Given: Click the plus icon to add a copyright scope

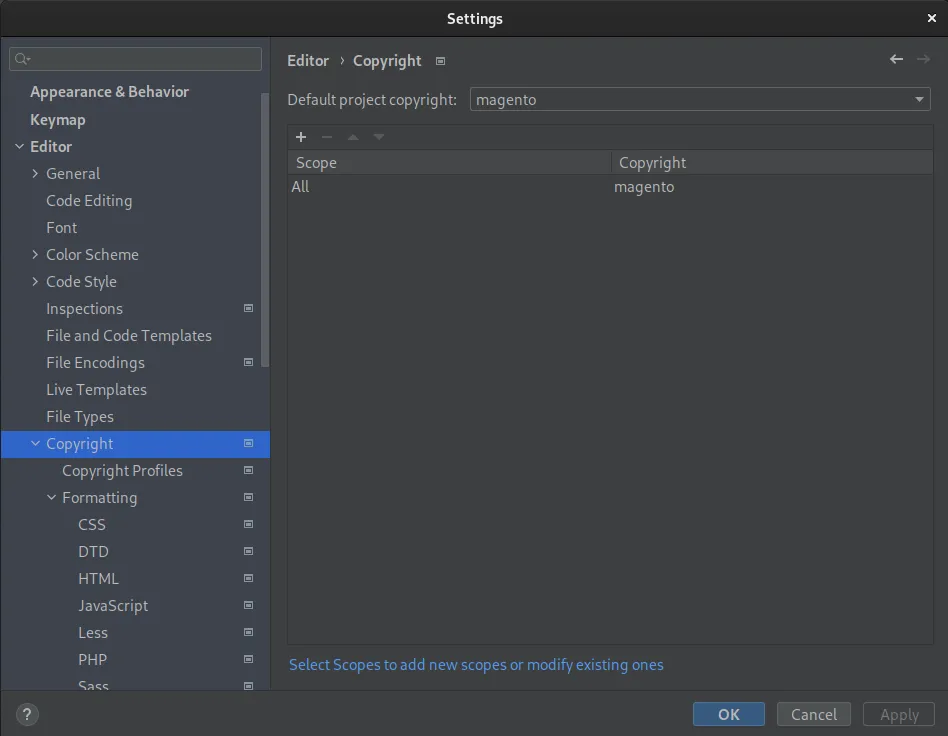Looking at the screenshot, I should pos(301,137).
